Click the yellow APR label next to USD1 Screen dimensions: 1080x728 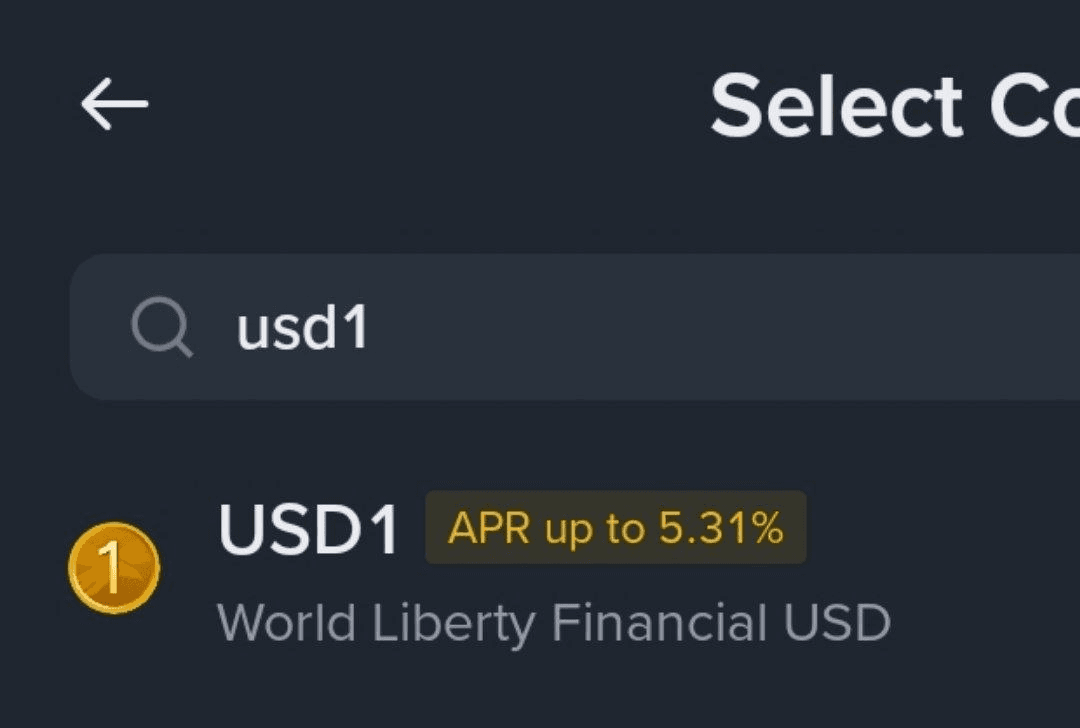click(x=615, y=527)
